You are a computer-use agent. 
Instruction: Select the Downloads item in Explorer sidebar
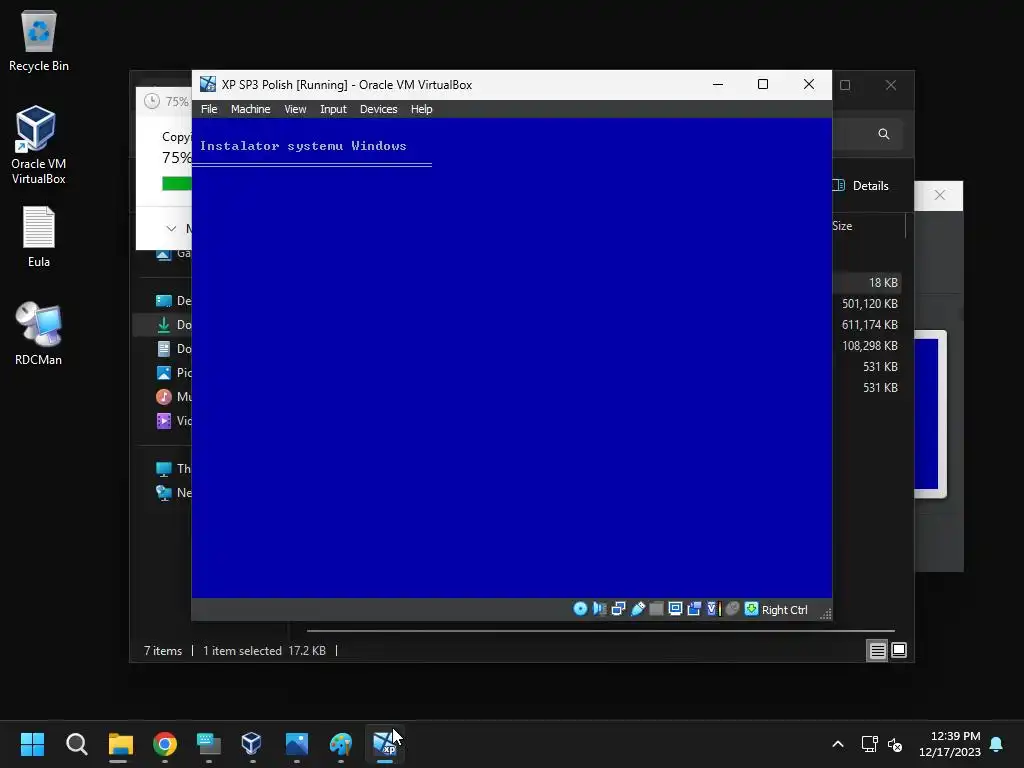[x=163, y=325]
